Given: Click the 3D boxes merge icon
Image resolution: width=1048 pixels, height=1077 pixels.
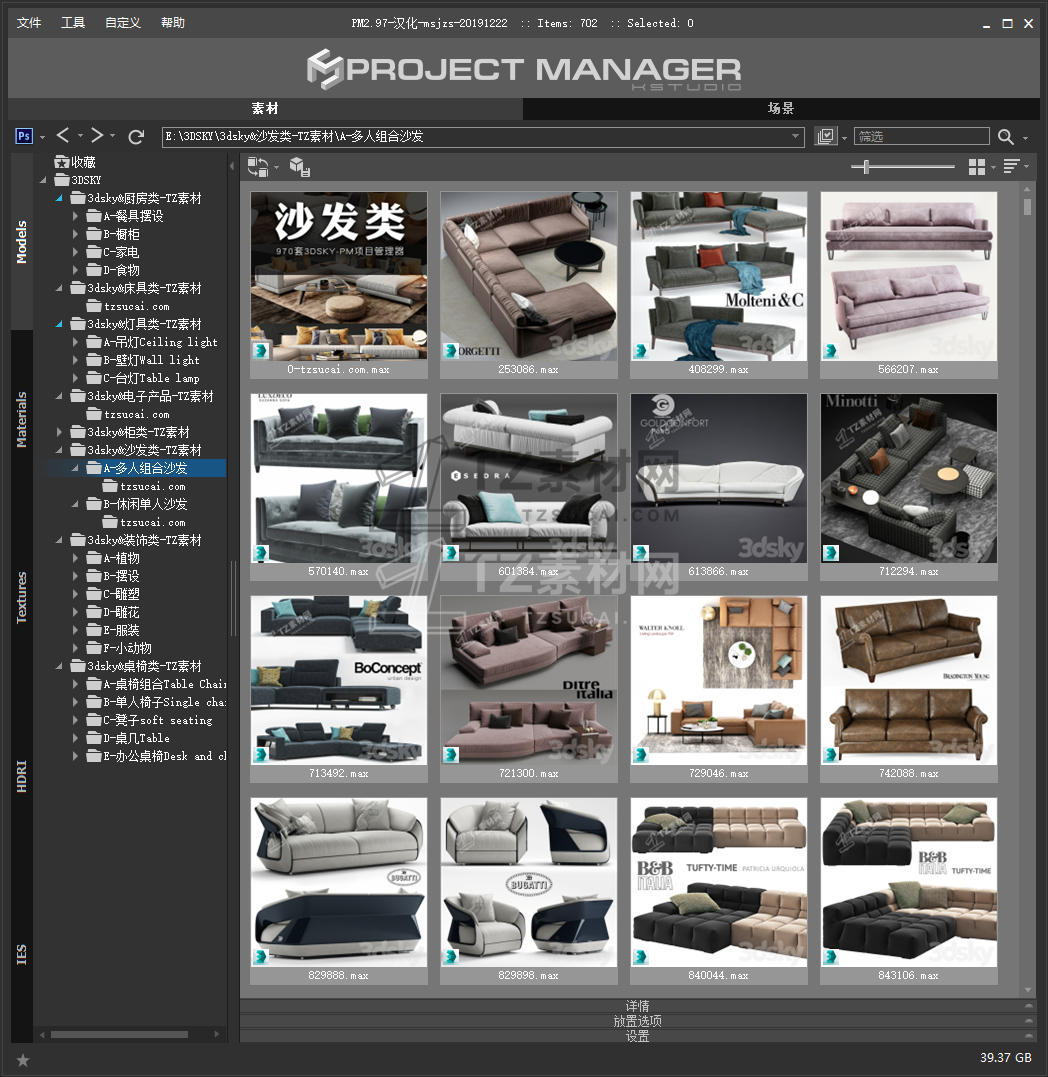Looking at the screenshot, I should 299,167.
